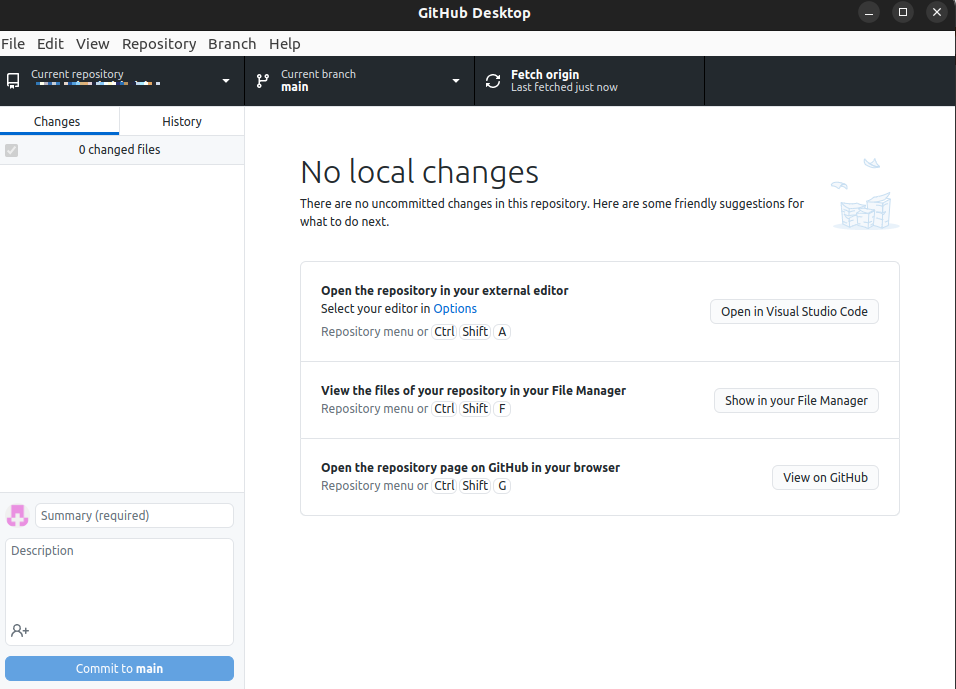Click the Commit to main button

[x=120, y=668]
